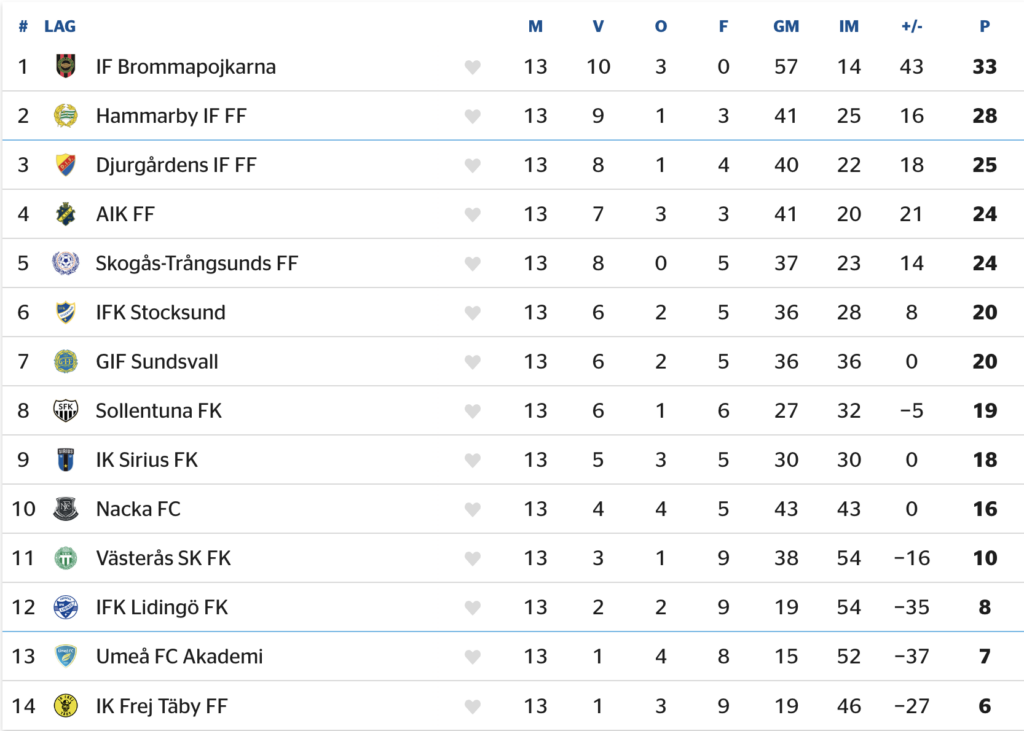Toggle favorite heart for Nacka FC
1024x731 pixels.
click(x=473, y=510)
